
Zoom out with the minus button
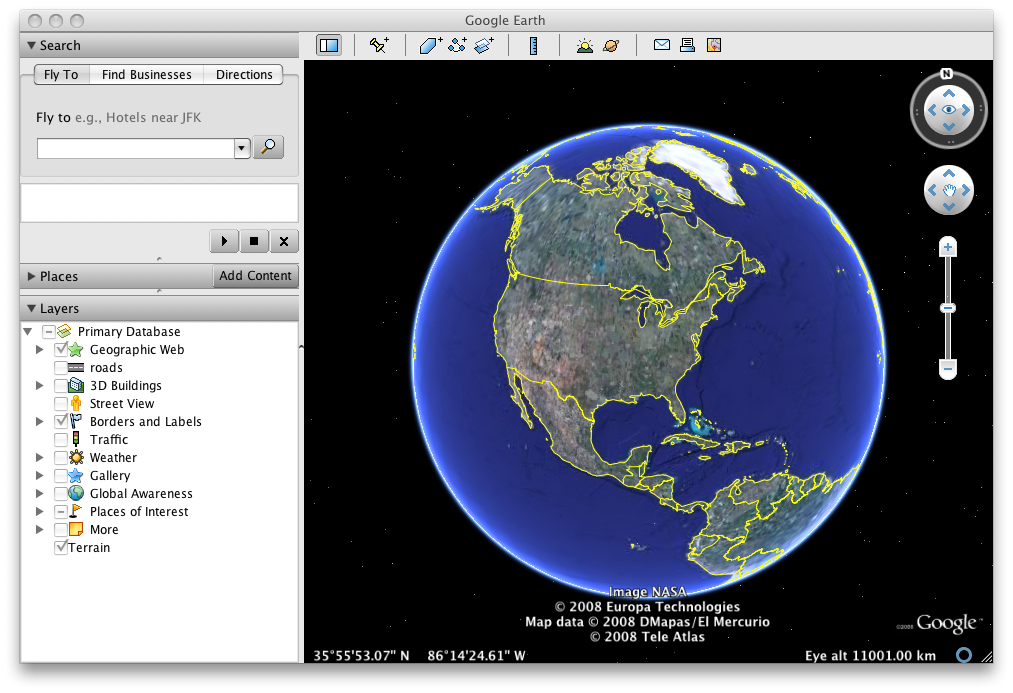948,369
